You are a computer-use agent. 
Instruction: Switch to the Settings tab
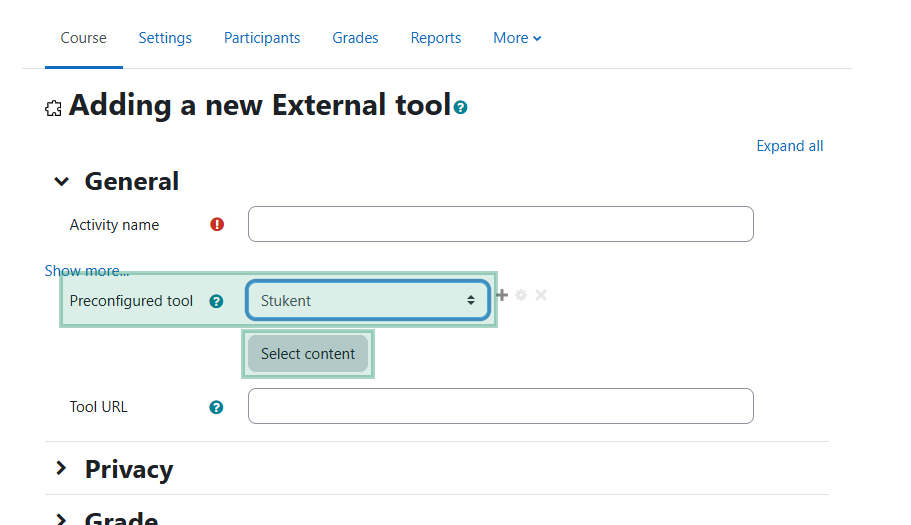point(165,38)
